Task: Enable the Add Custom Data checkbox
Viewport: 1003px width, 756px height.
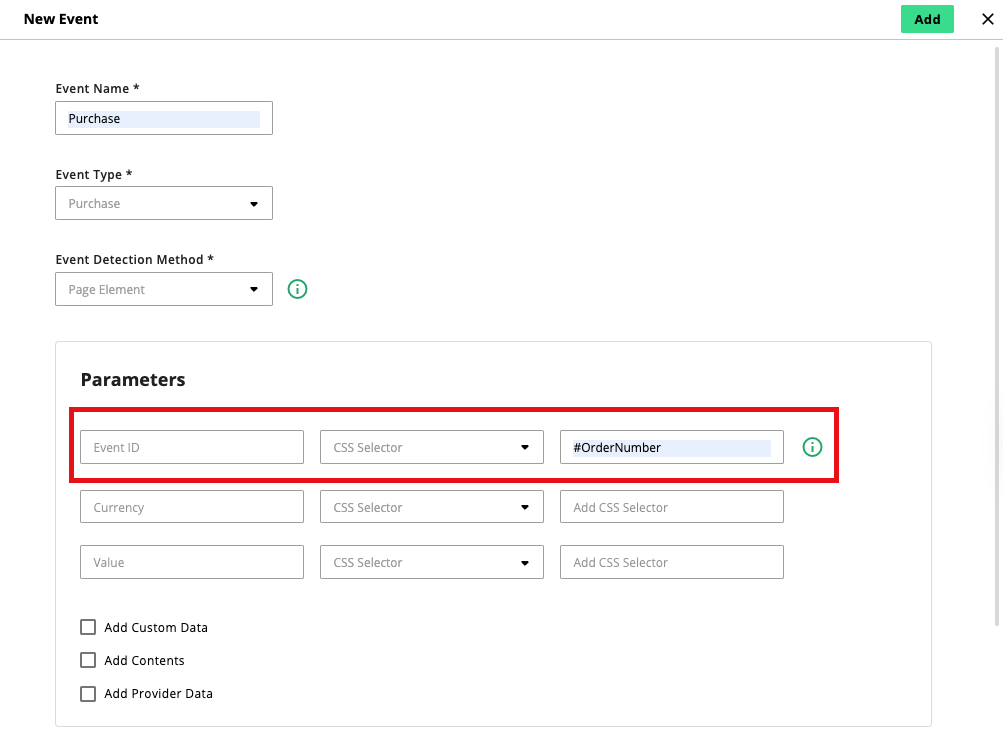Action: 88,628
